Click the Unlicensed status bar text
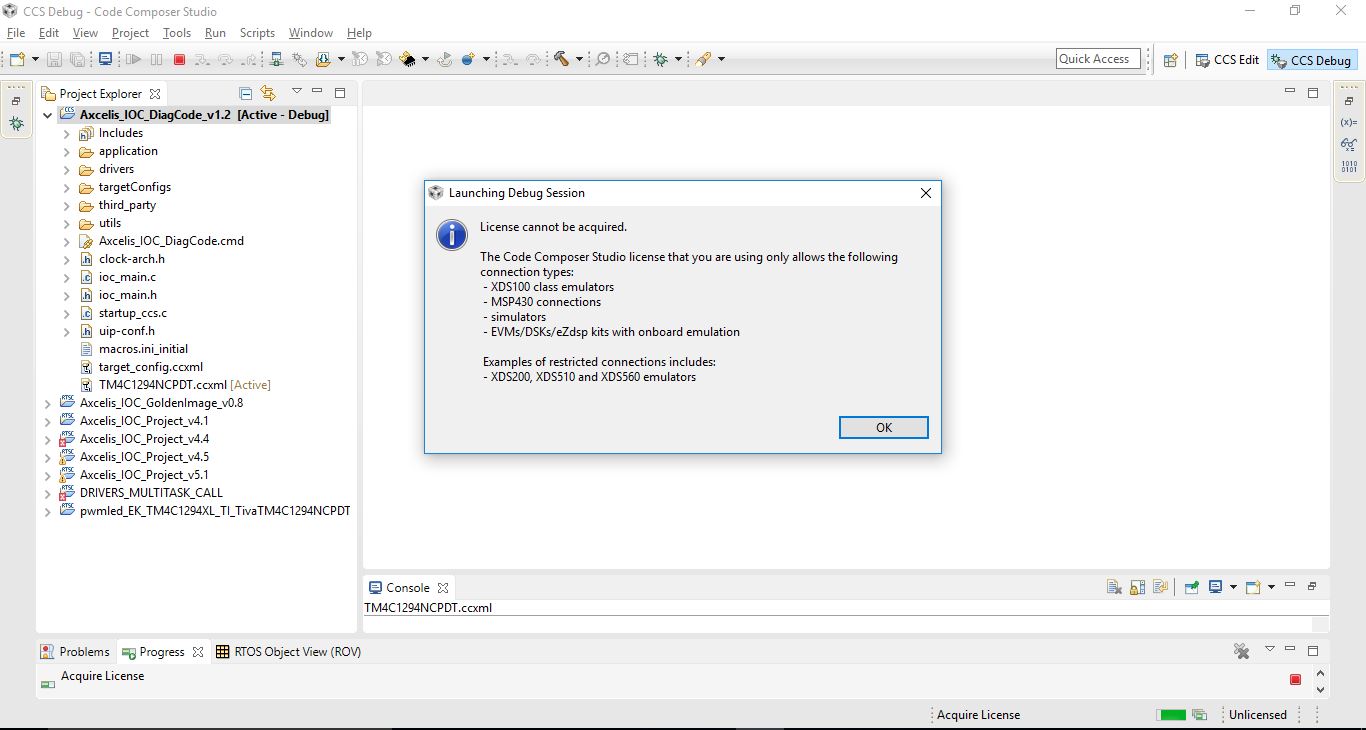Screen dimensions: 1366x730 1258,715
